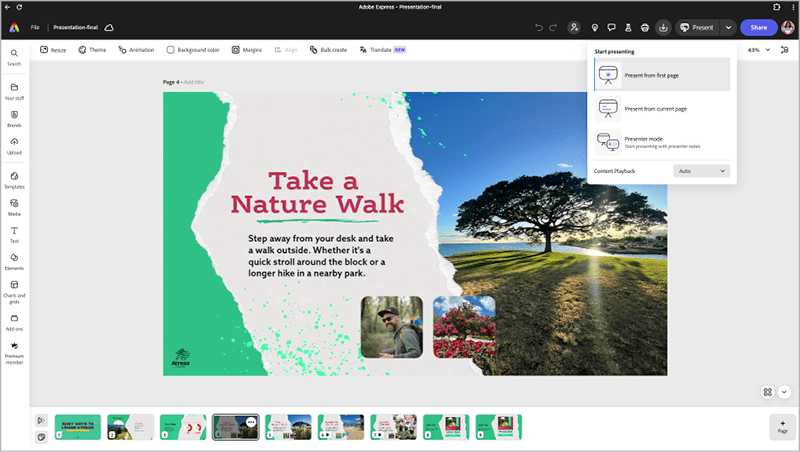
Task: Select Present from current page
Action: (x=662, y=109)
